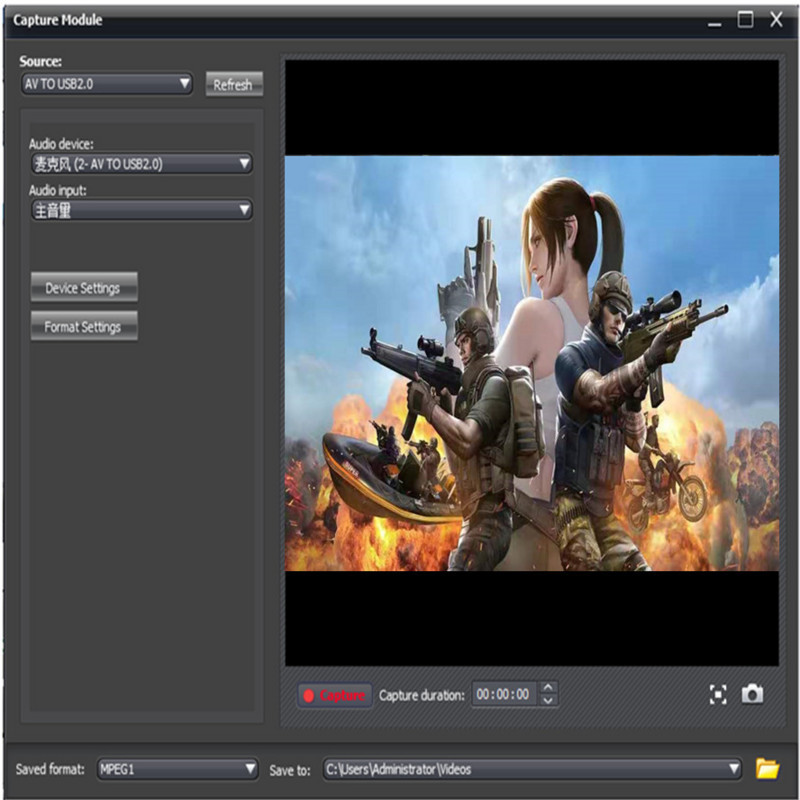Expand the Audio device dropdown
800x800 pixels.
(x=140, y=164)
